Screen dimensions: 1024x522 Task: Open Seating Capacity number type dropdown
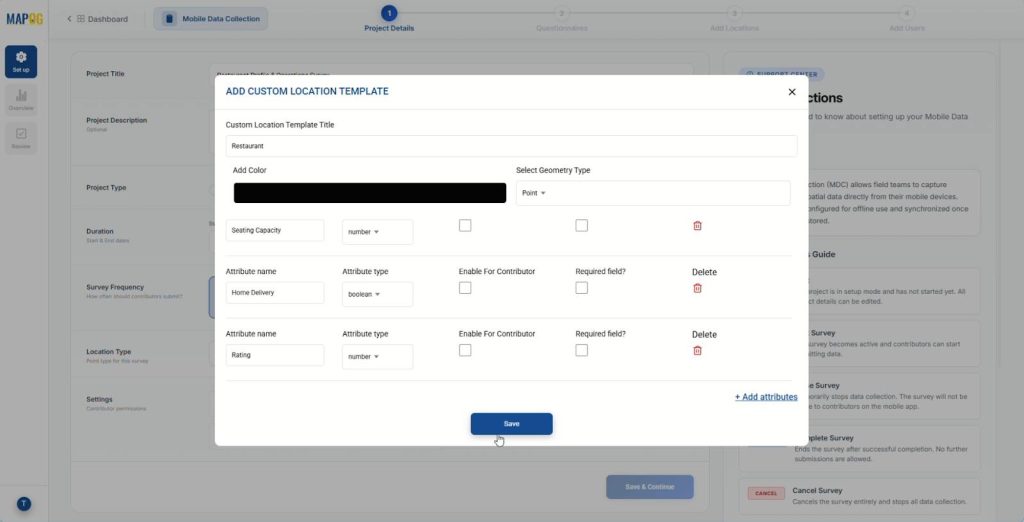(377, 232)
